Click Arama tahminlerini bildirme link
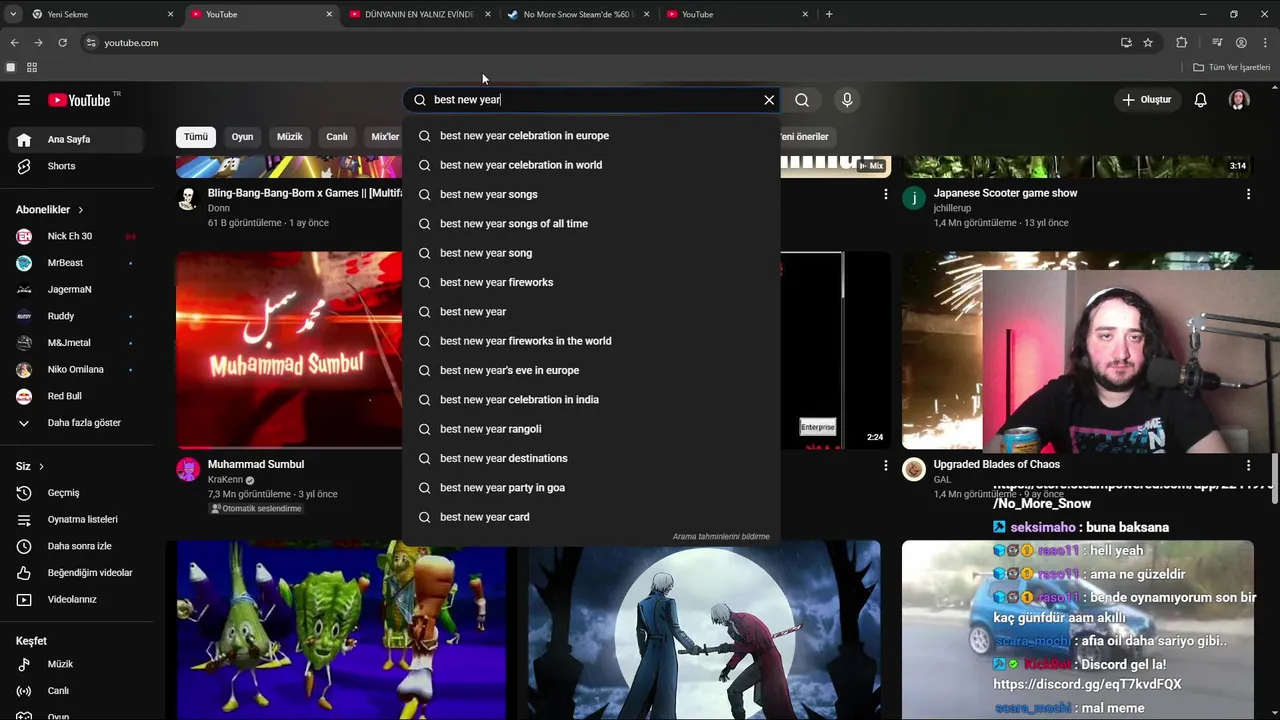 click(x=721, y=536)
